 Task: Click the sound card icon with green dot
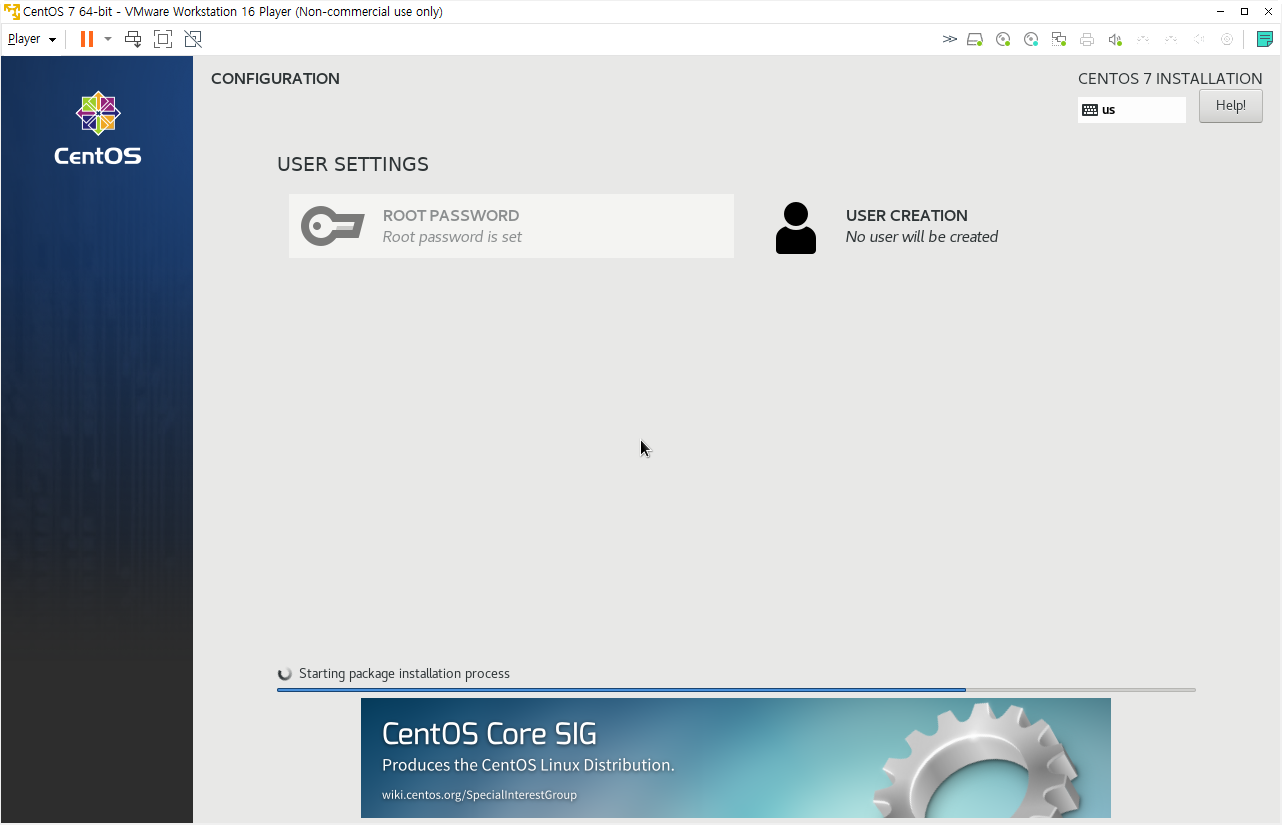pos(1115,39)
